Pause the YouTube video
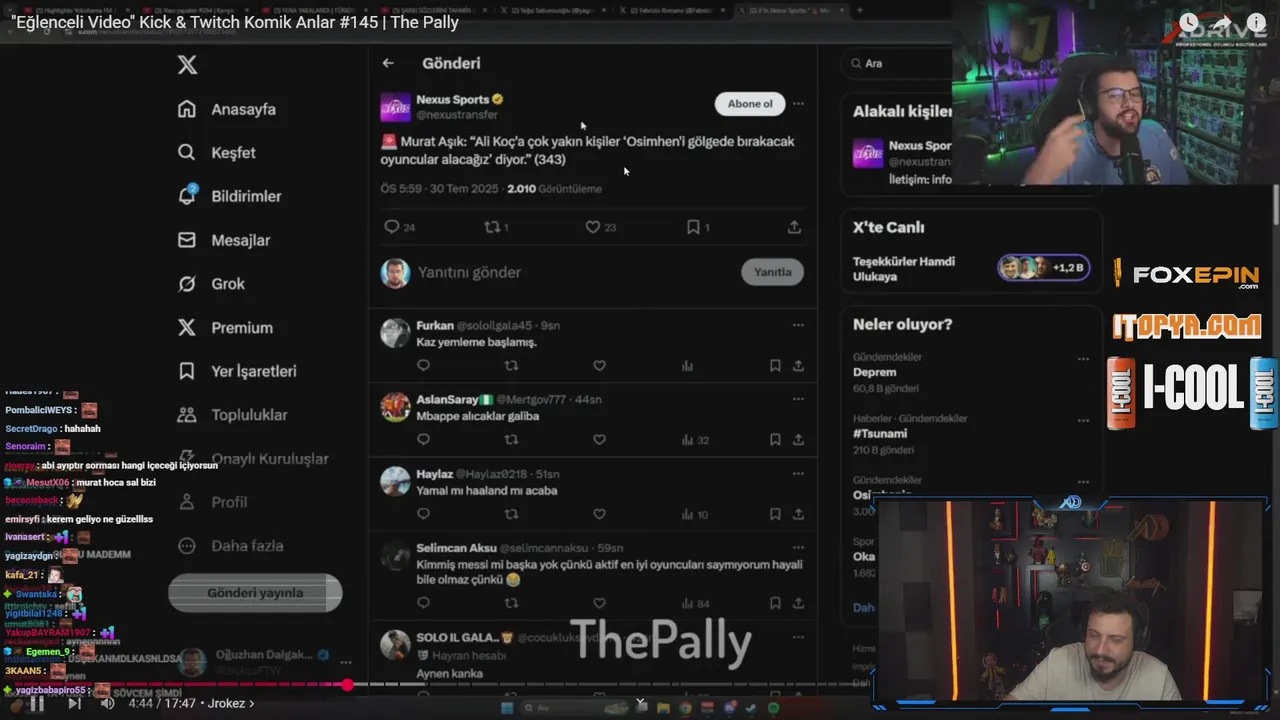Image resolution: width=1280 pixels, height=720 pixels. (x=37, y=703)
